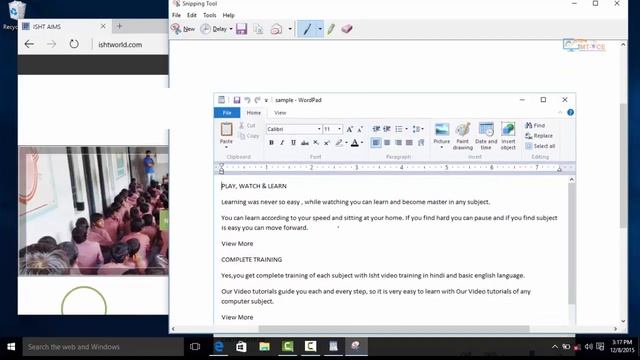This screenshot has height=360, width=640.
Task: Select the Eraser tool in Snipping Tool
Action: click(347, 29)
